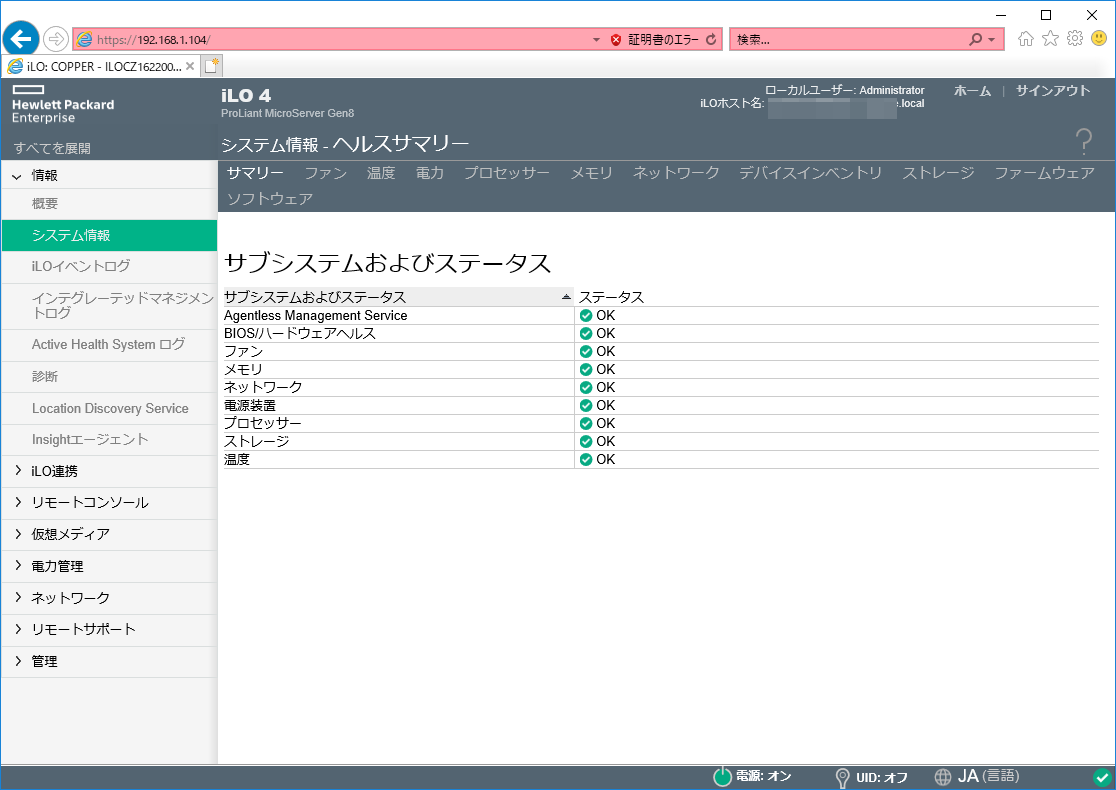Click the OK status icon for ファン
Viewport: 1116px width, 790px height.
coord(586,352)
